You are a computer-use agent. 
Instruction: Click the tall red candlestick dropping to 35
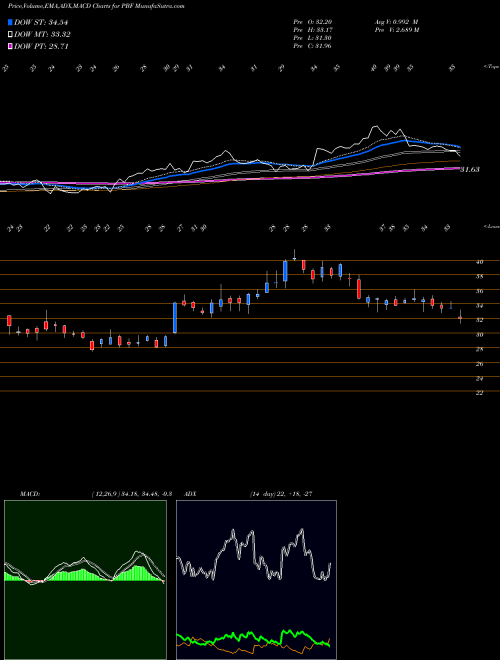(359, 288)
